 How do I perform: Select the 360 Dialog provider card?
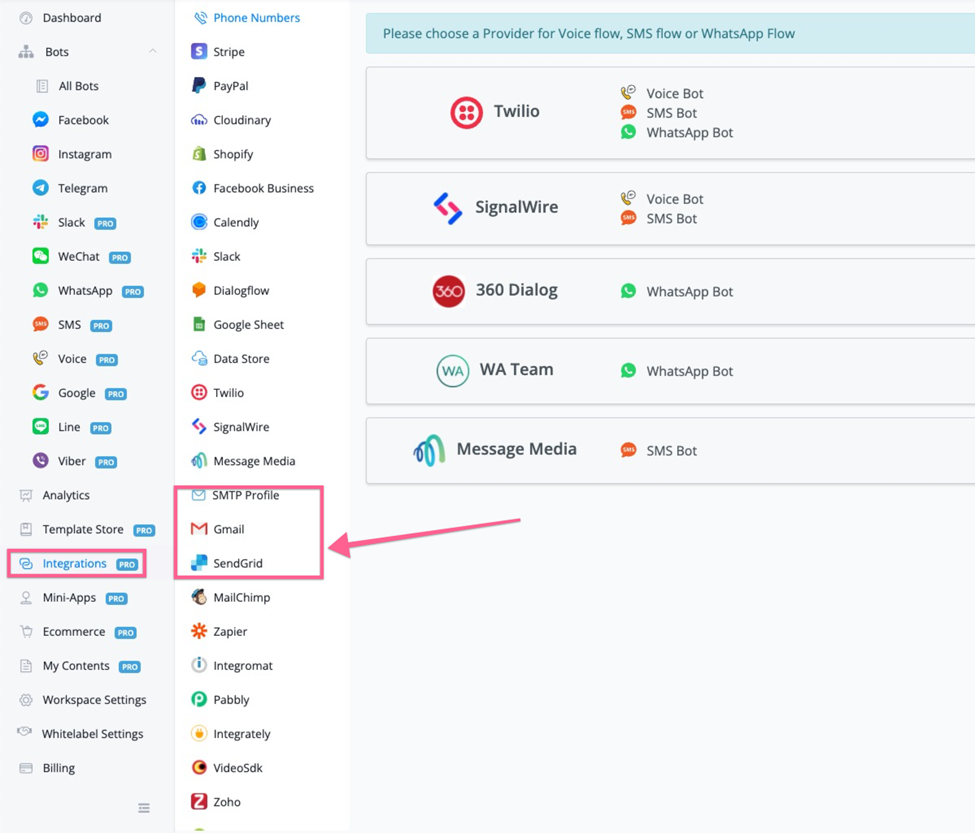pos(670,292)
